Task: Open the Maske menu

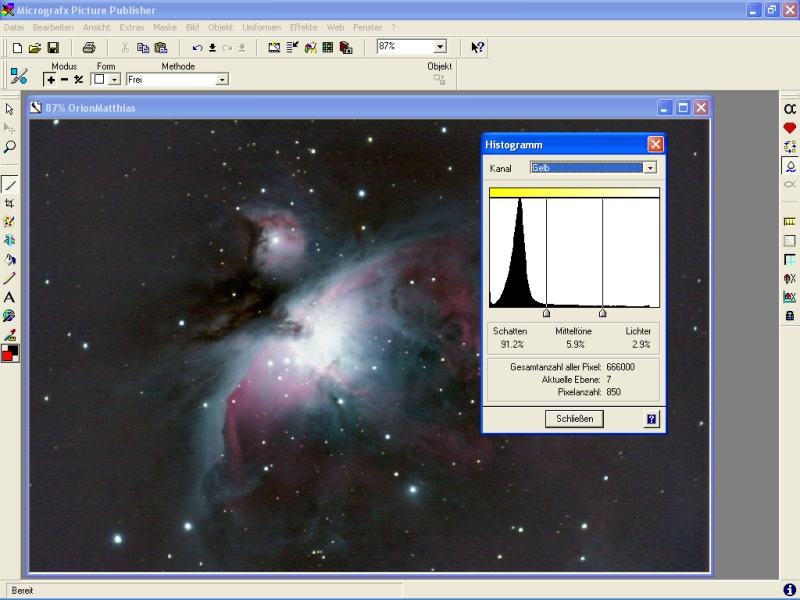Action: tap(165, 27)
